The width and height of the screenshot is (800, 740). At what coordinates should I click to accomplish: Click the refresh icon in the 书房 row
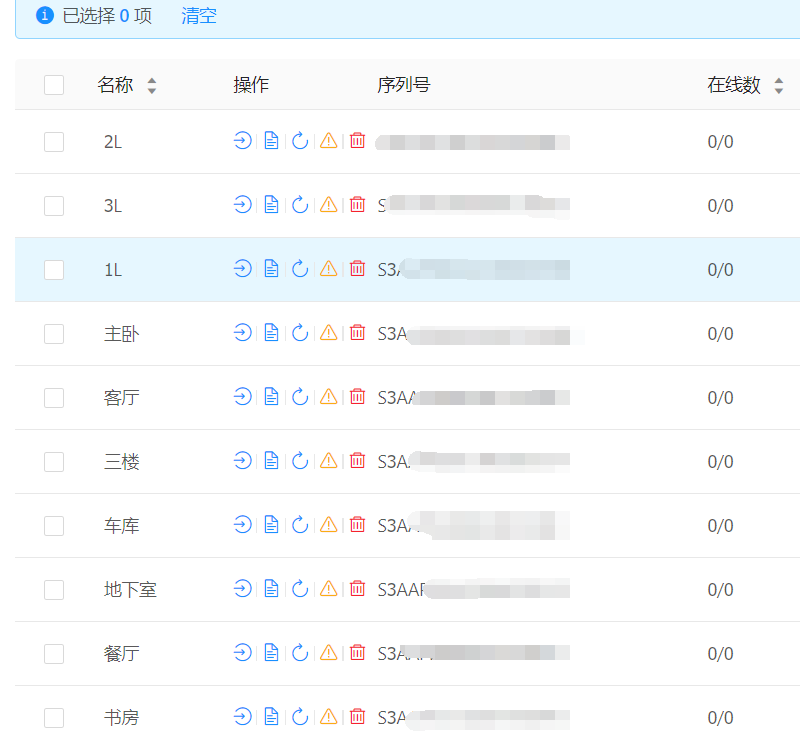(300, 717)
